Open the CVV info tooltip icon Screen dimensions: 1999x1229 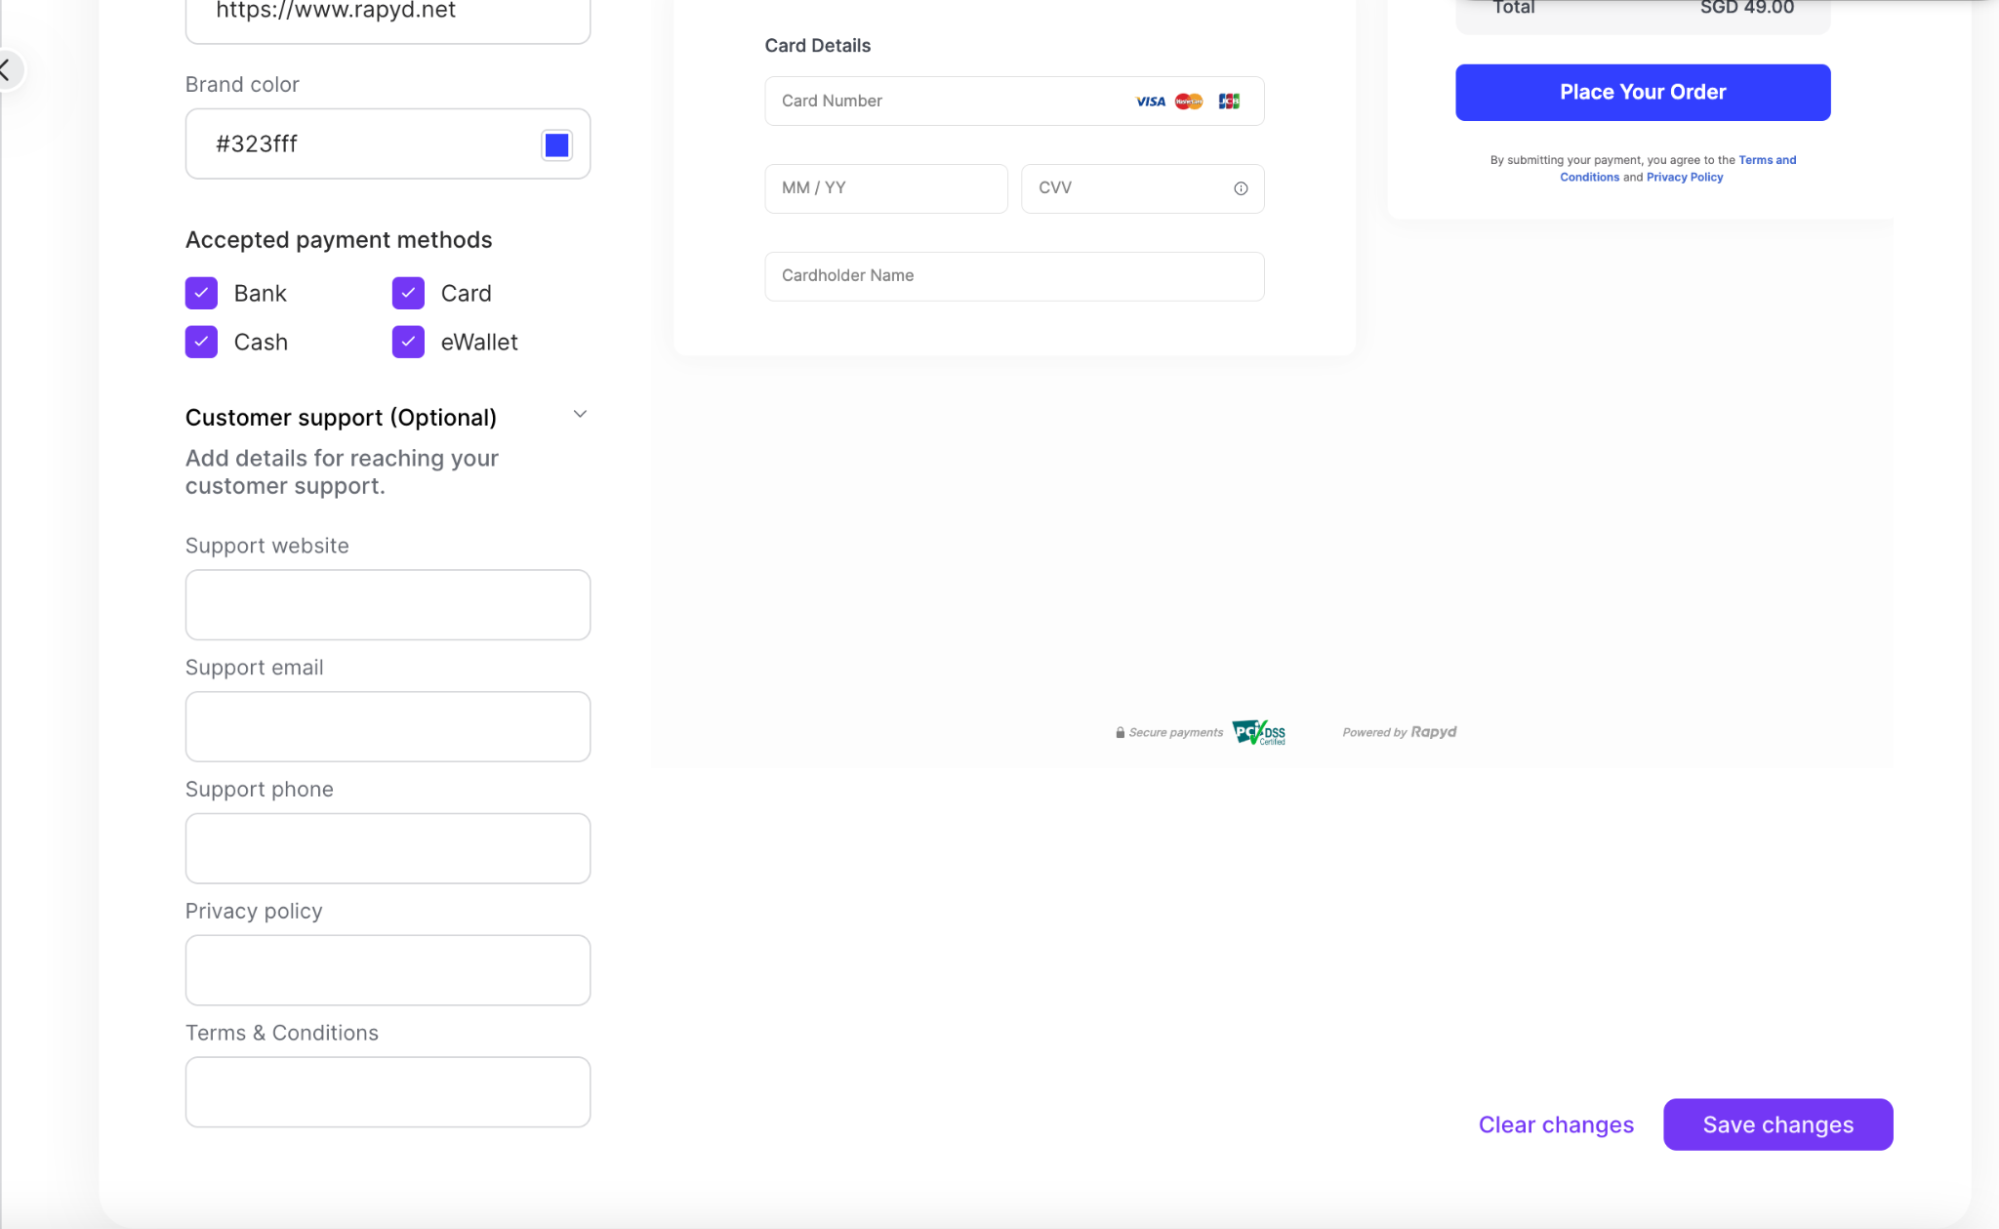pyautogui.click(x=1240, y=188)
